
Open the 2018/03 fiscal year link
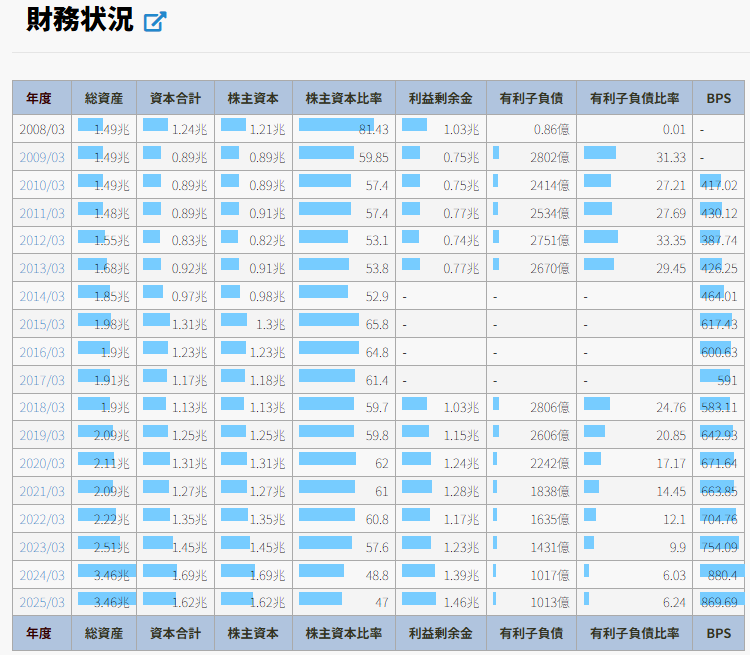pos(41,408)
